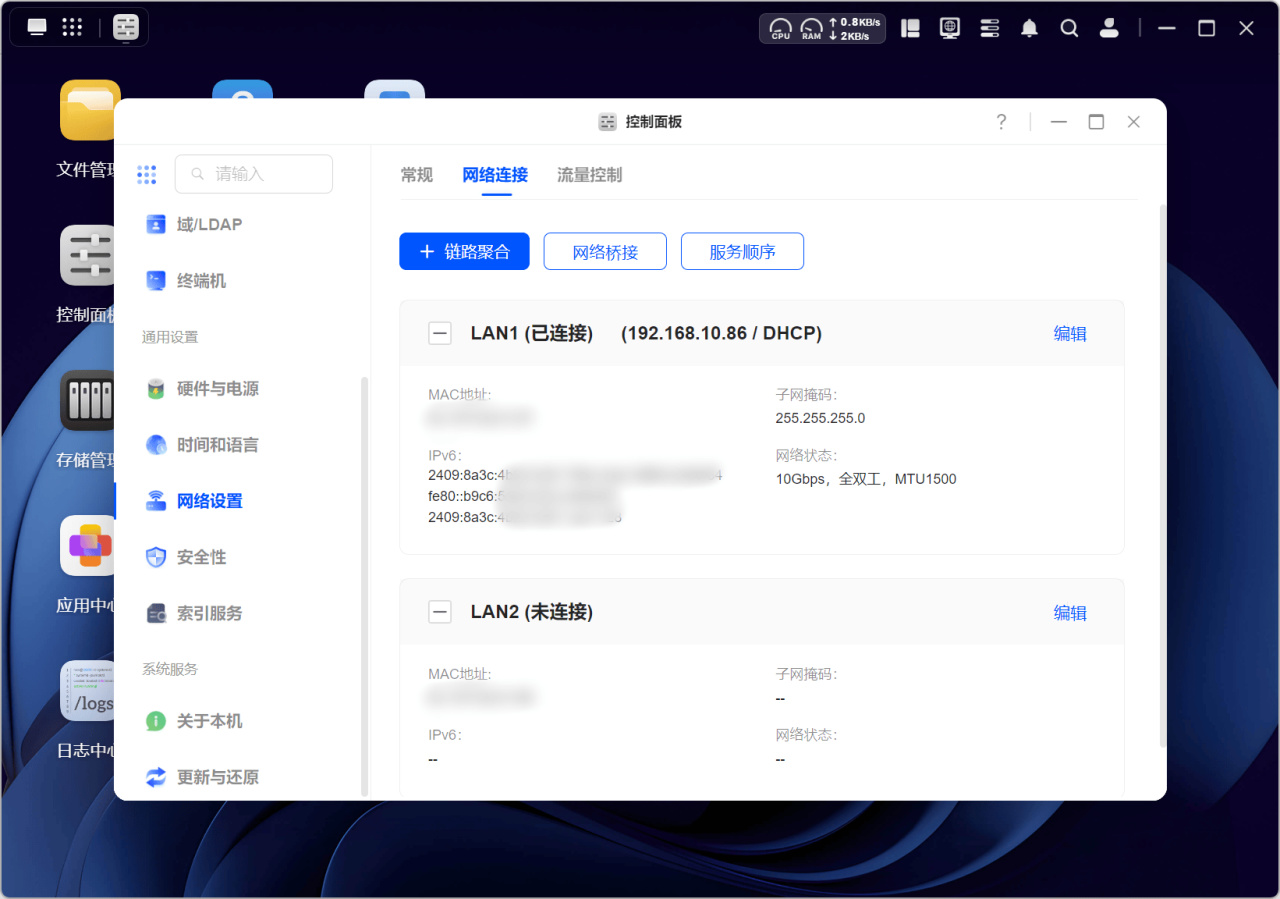Click the 控制面板 window title

click(x=653, y=122)
